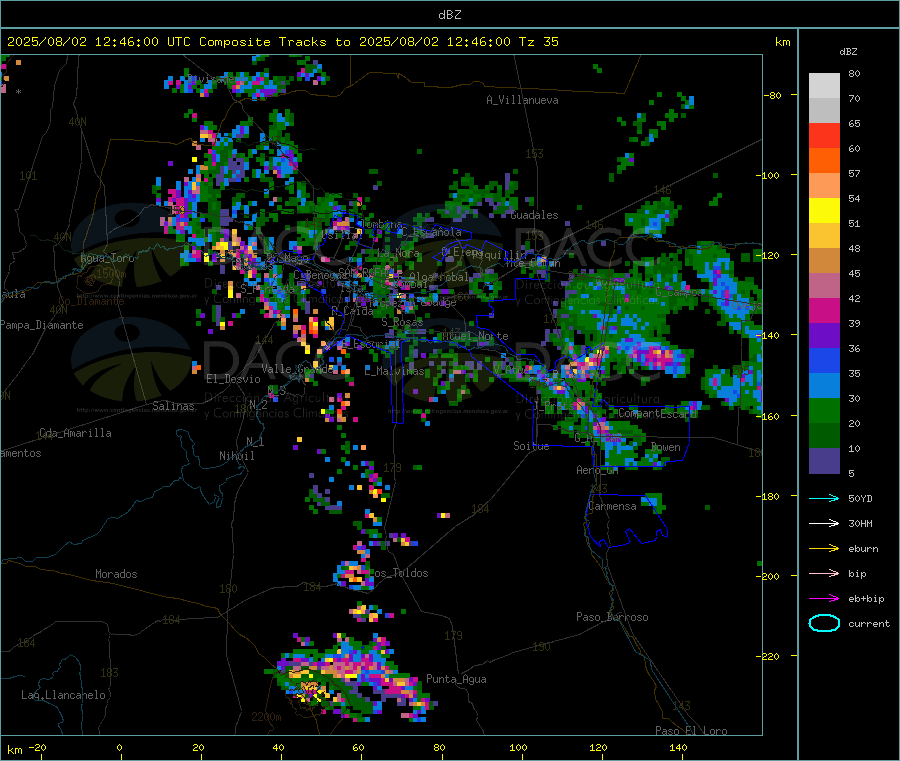Click the Valle_Grande map label
The image size is (900, 761).
click(x=297, y=369)
